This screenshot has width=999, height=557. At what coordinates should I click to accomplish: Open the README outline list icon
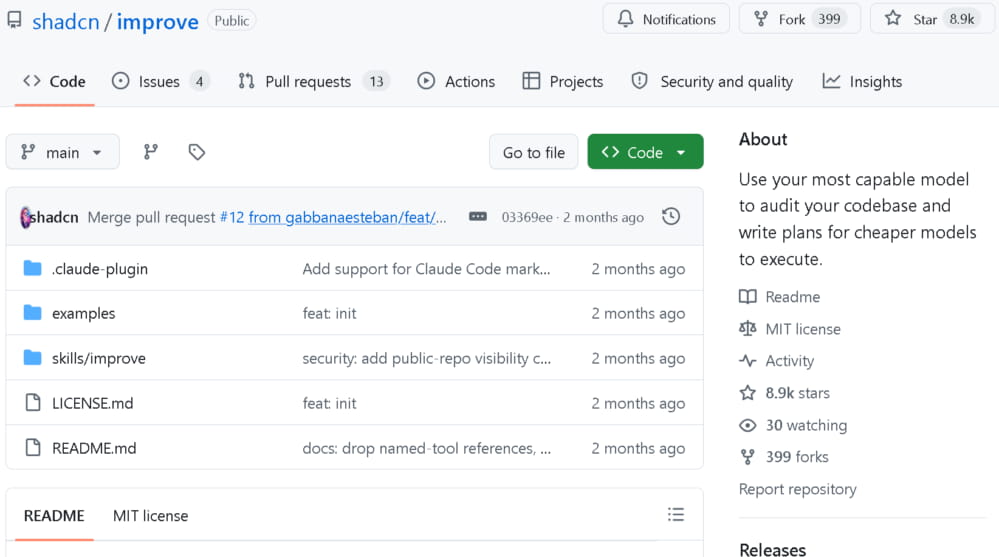[x=676, y=514]
